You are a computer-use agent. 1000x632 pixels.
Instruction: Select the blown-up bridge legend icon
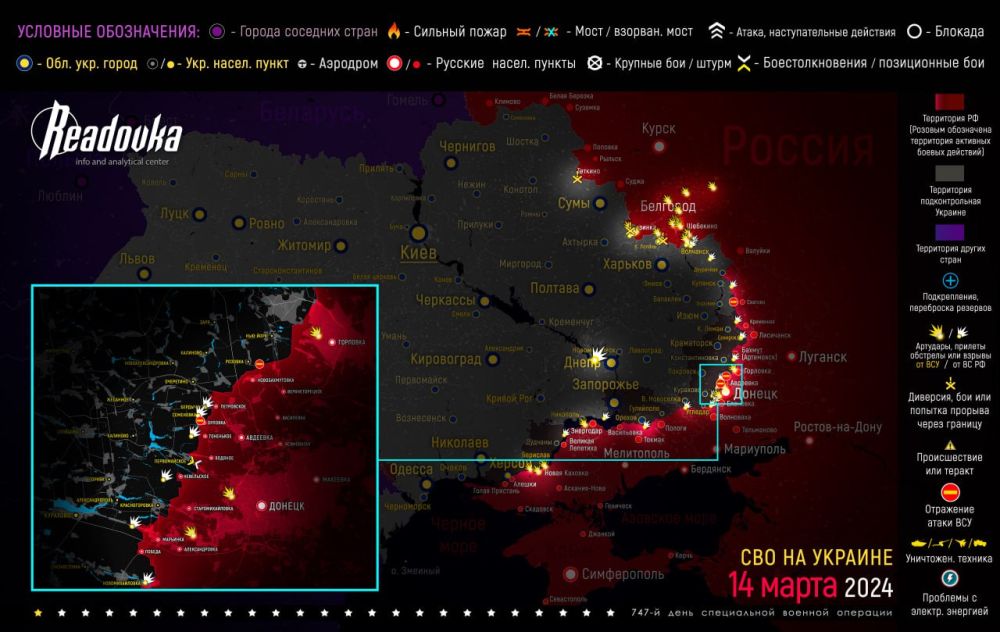549,31
